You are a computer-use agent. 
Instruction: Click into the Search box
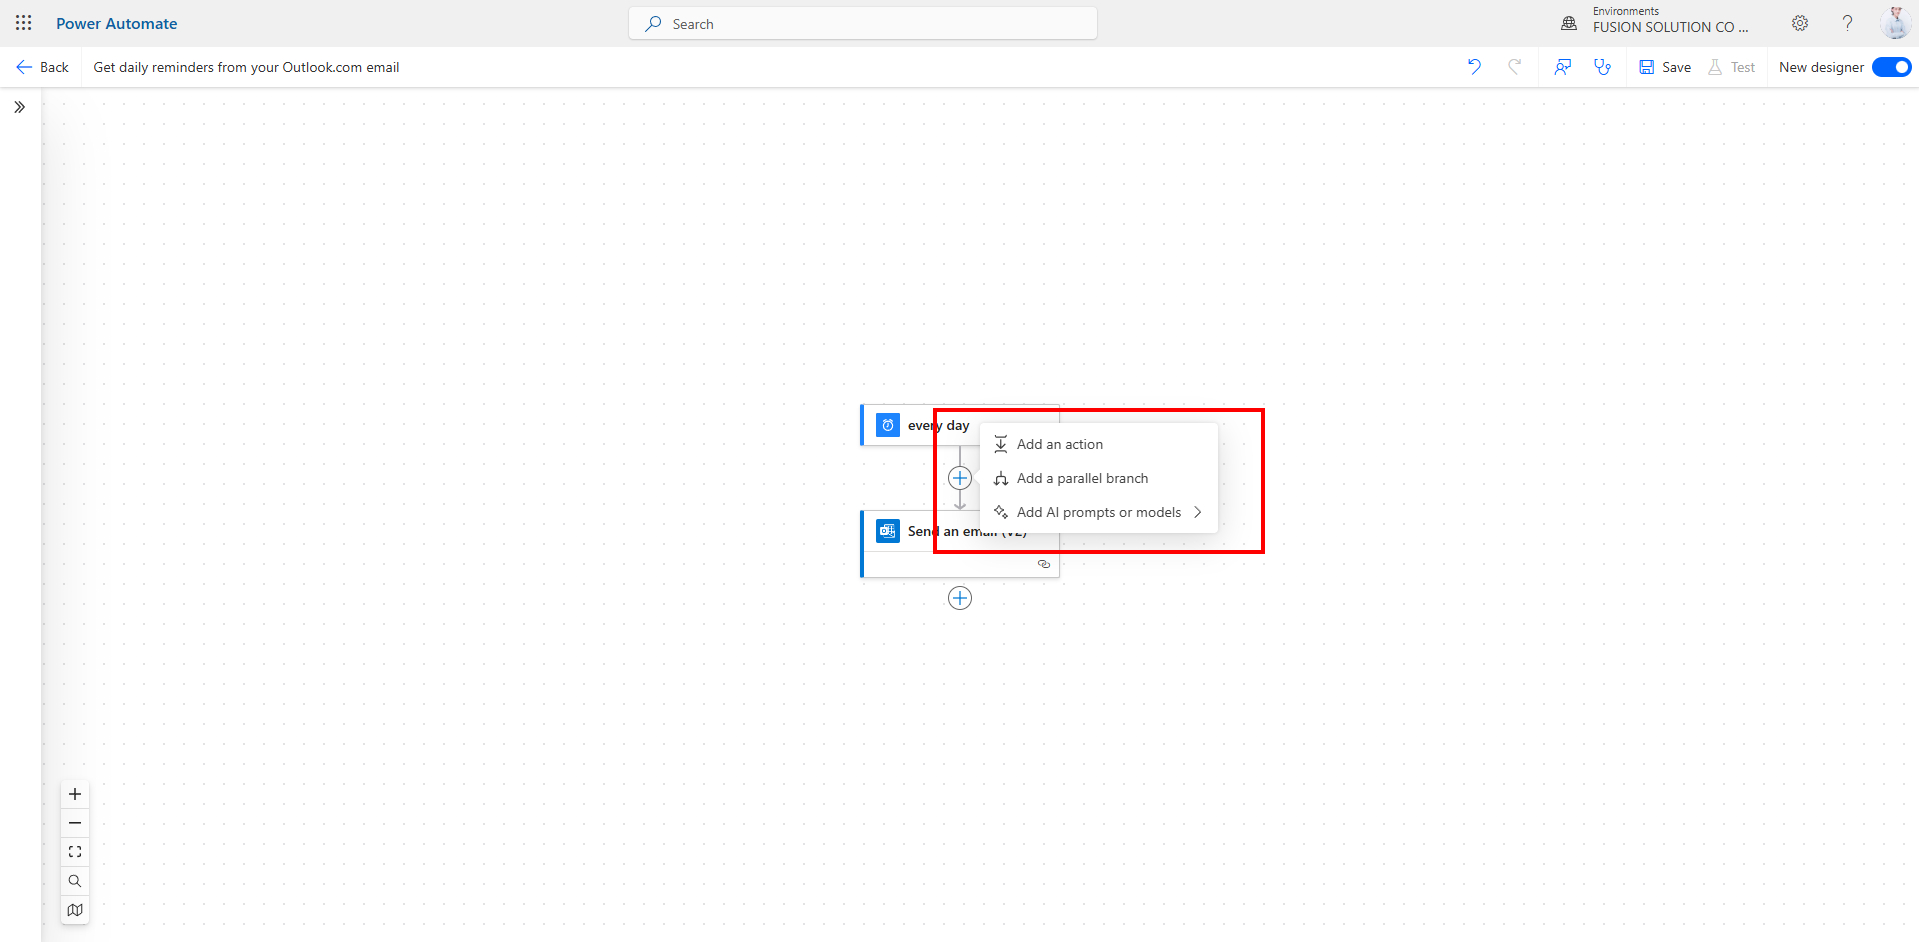(862, 23)
